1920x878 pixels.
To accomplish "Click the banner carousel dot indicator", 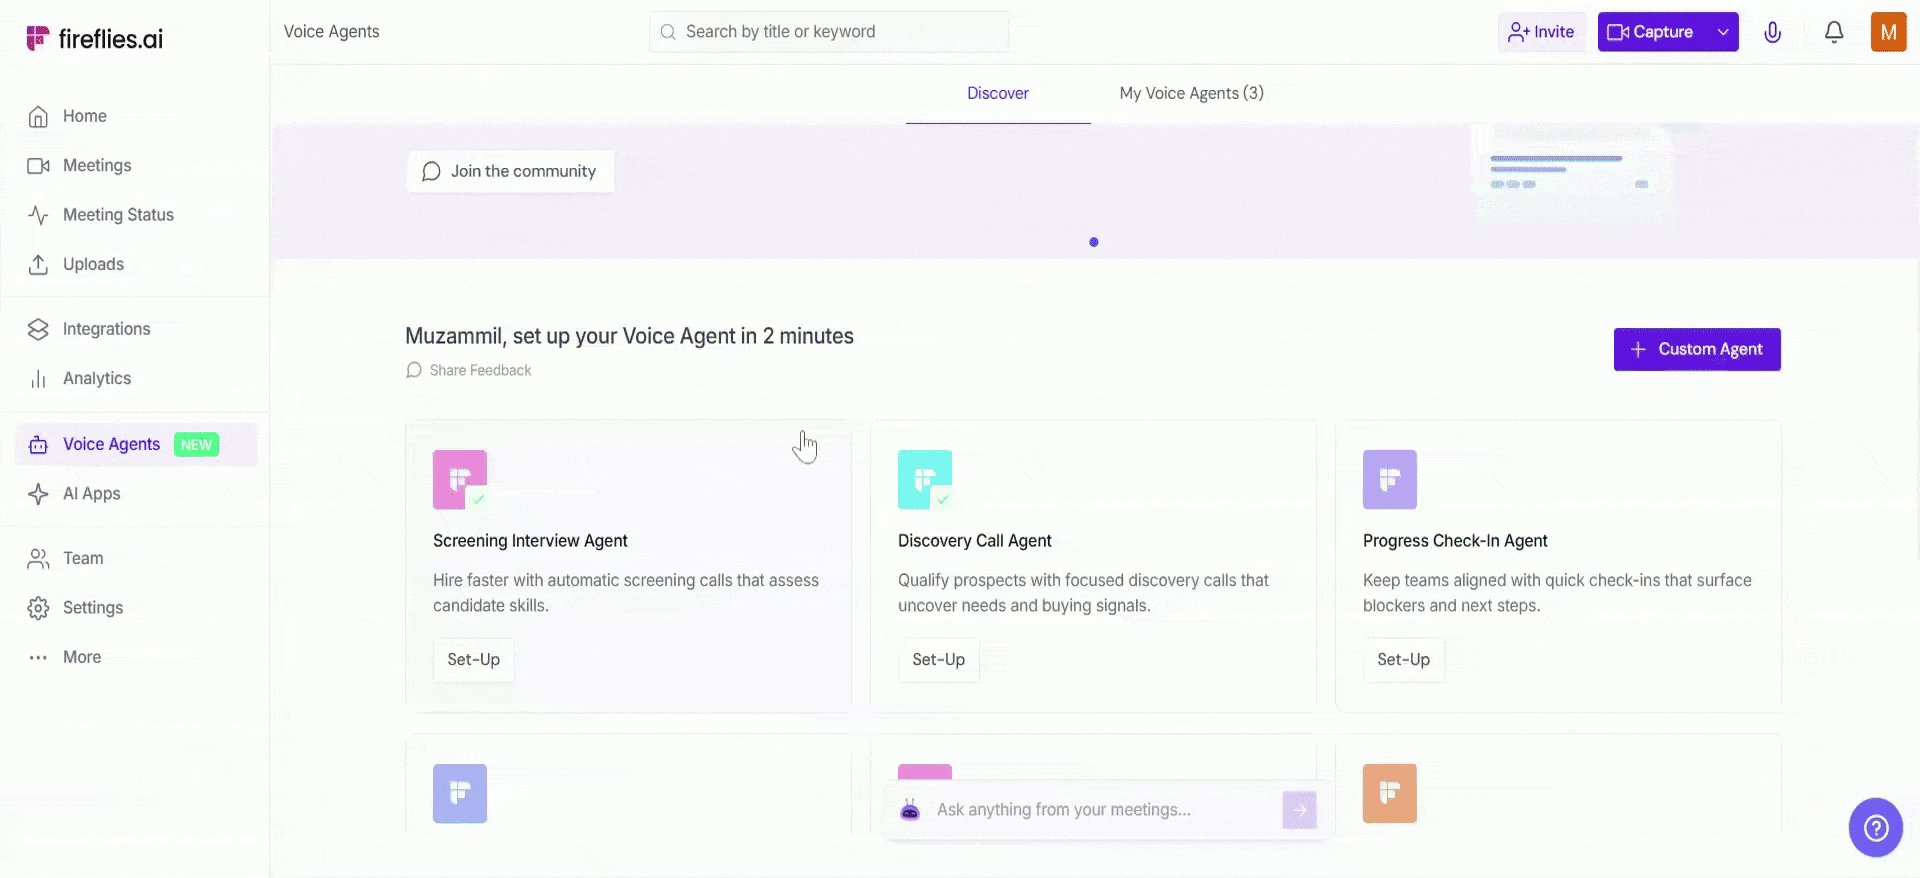I will tap(1094, 242).
